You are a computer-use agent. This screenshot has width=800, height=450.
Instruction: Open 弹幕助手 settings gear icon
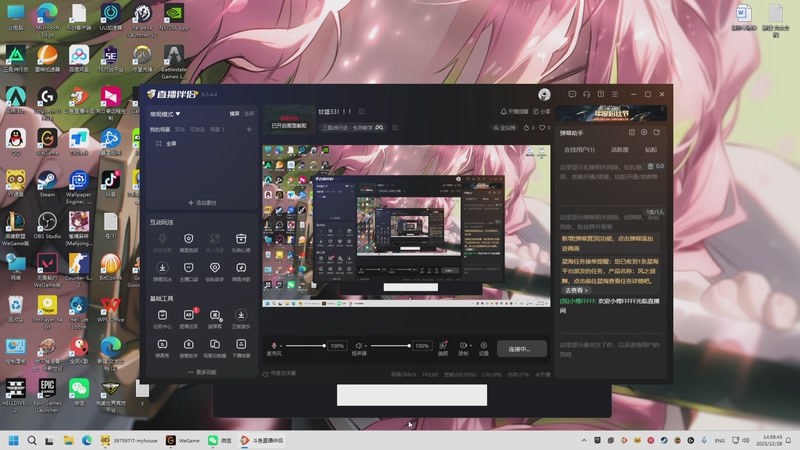pos(644,133)
